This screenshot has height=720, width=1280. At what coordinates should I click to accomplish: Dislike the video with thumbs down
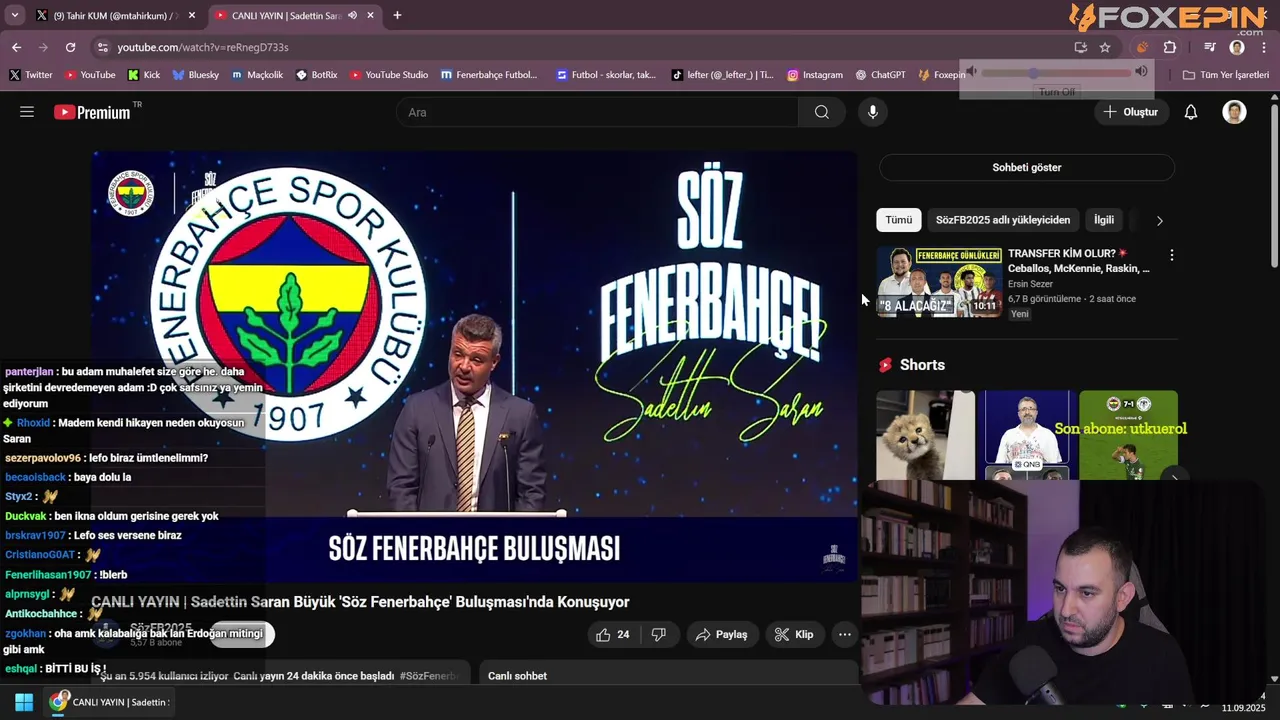659,635
